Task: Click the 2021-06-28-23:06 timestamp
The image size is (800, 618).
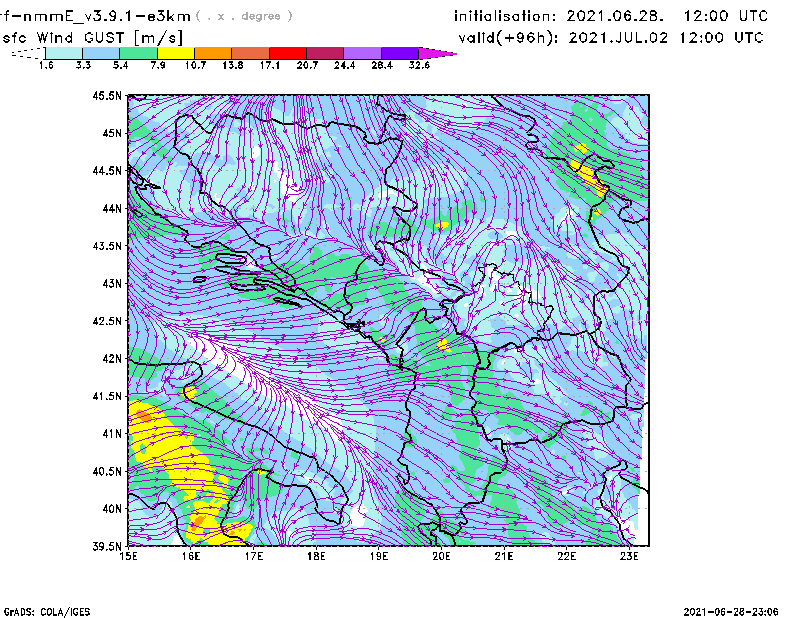Action: tap(732, 610)
